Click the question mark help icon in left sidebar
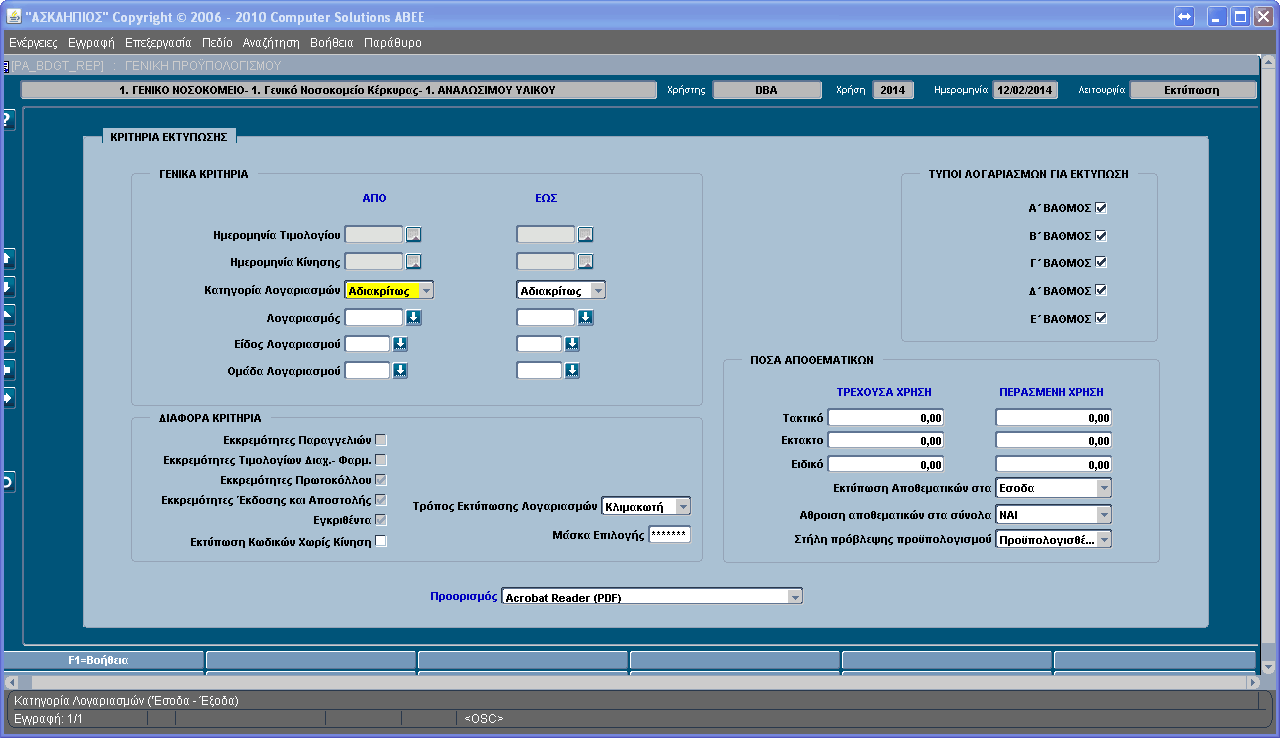This screenshot has width=1280, height=738. click(x=7, y=120)
